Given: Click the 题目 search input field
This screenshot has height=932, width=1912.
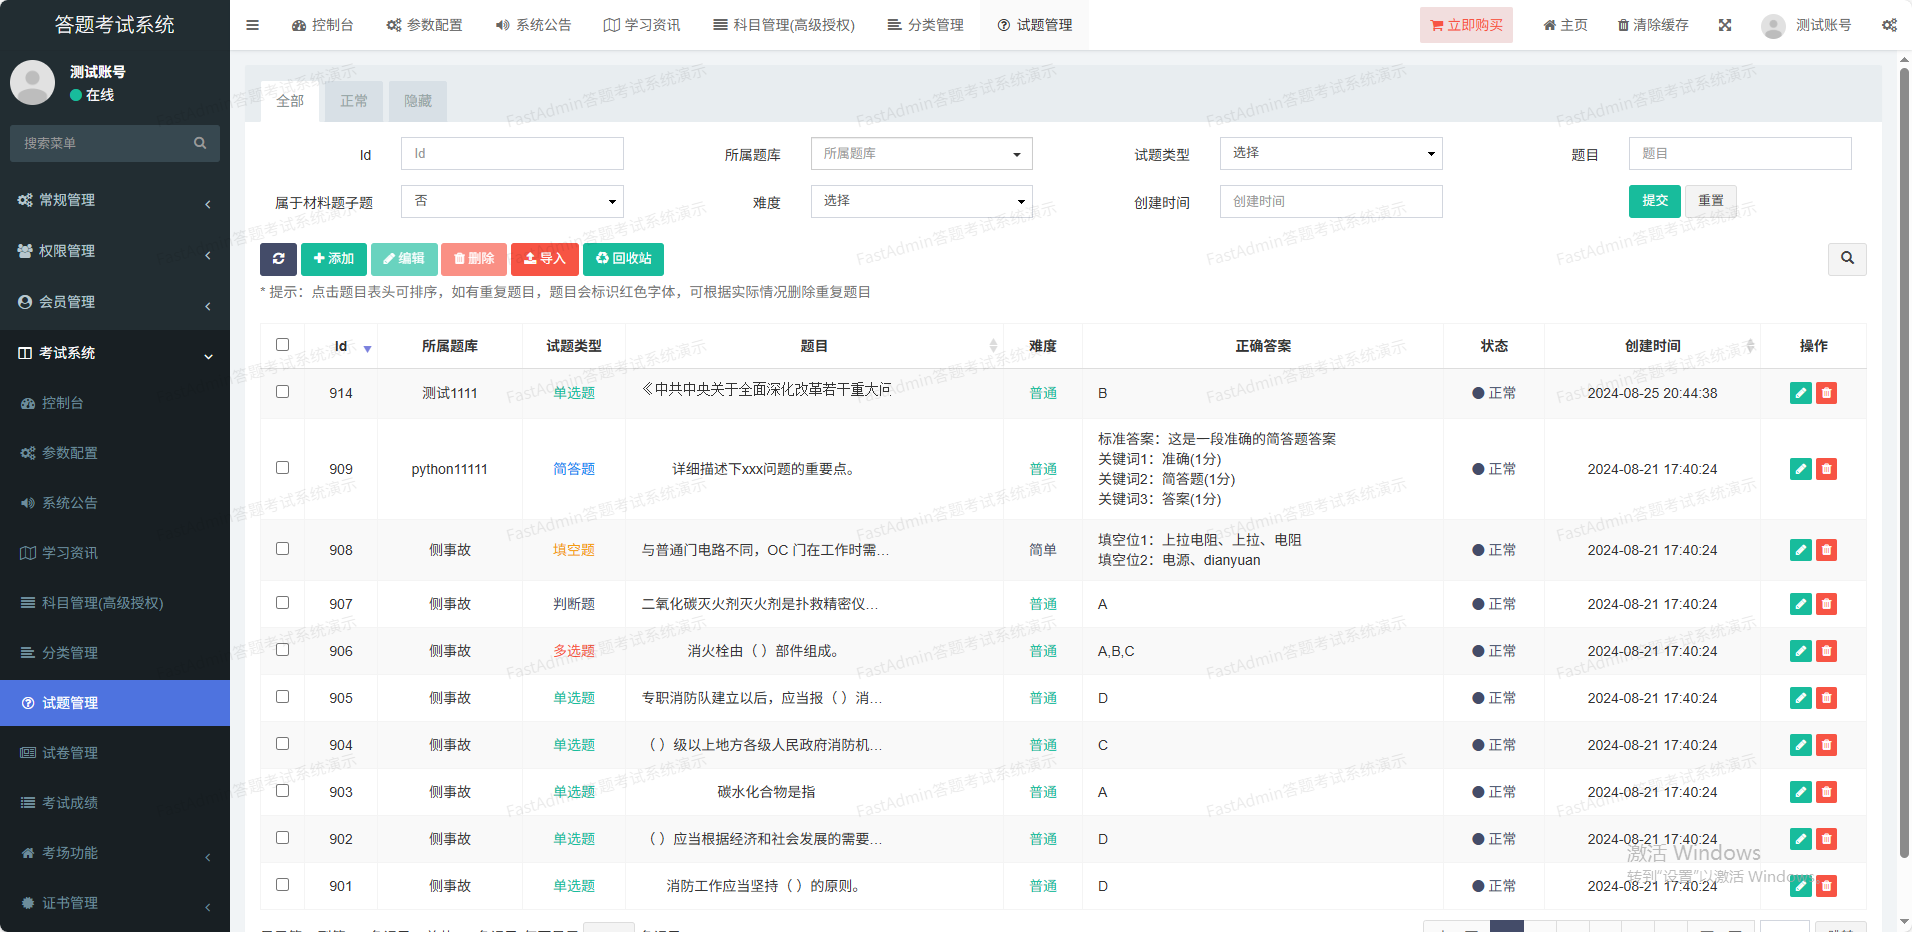Looking at the screenshot, I should [1739, 154].
